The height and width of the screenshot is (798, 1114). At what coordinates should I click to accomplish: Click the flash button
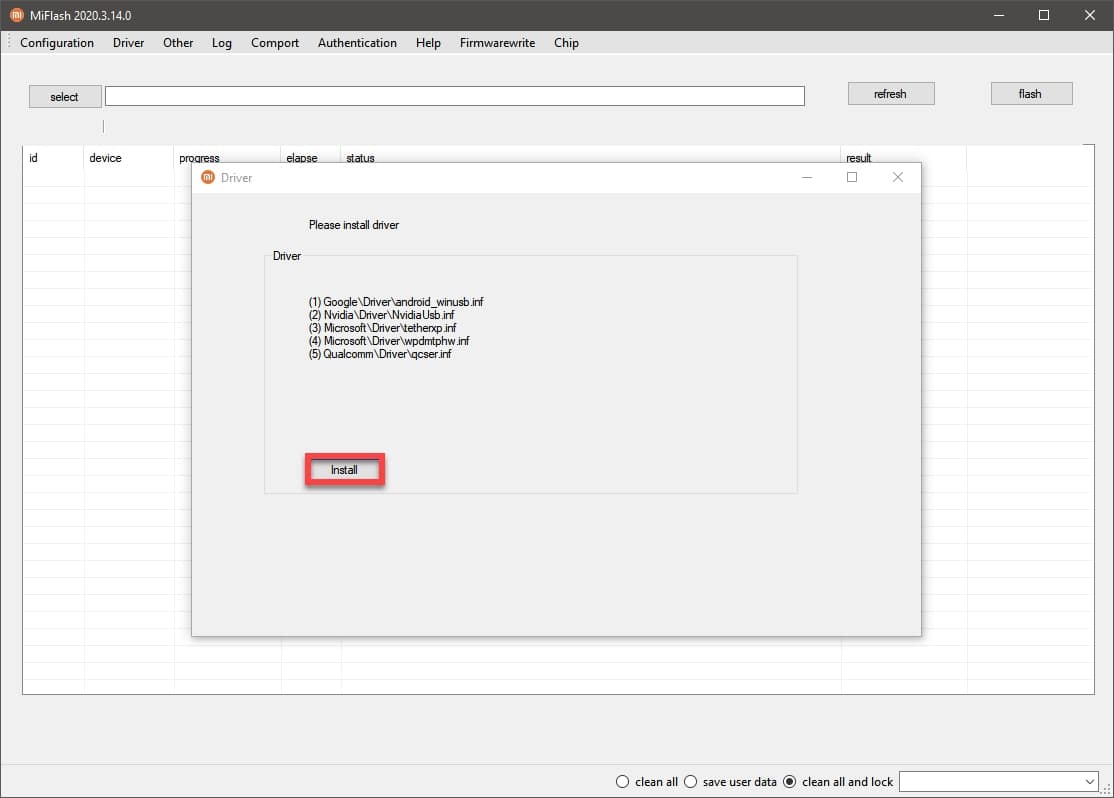pos(1030,94)
